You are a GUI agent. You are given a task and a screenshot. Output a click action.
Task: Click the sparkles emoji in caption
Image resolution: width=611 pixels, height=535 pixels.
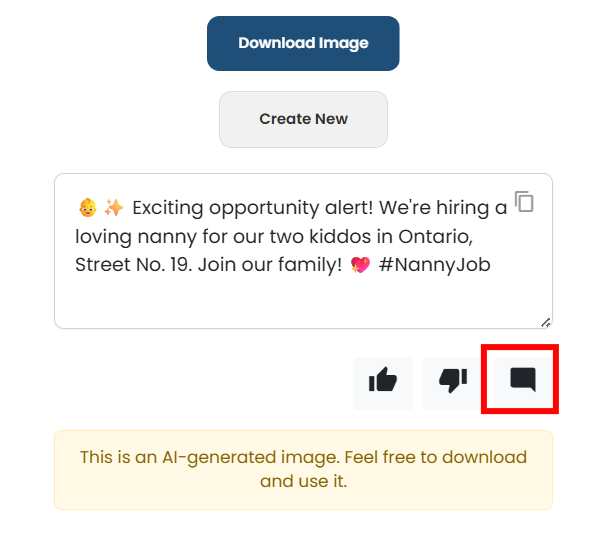click(x=114, y=208)
